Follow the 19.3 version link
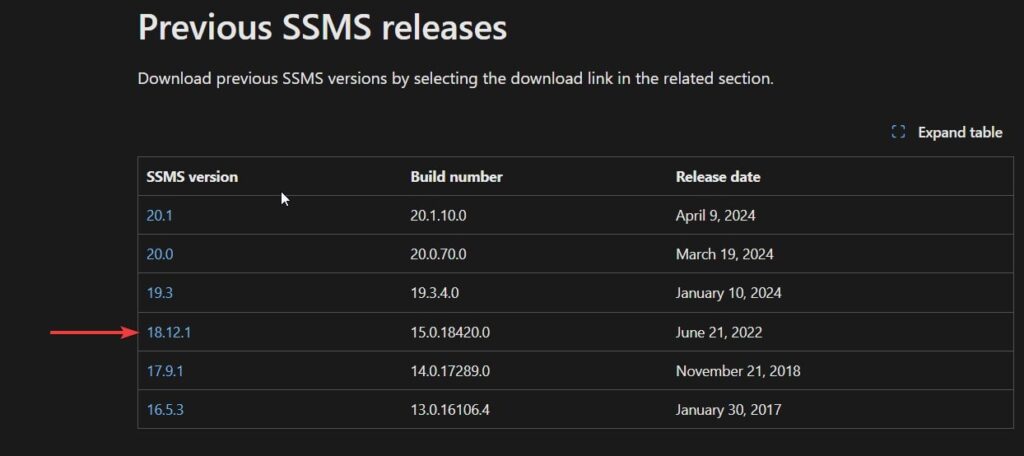This screenshot has width=1024, height=456. pyautogui.click(x=159, y=293)
